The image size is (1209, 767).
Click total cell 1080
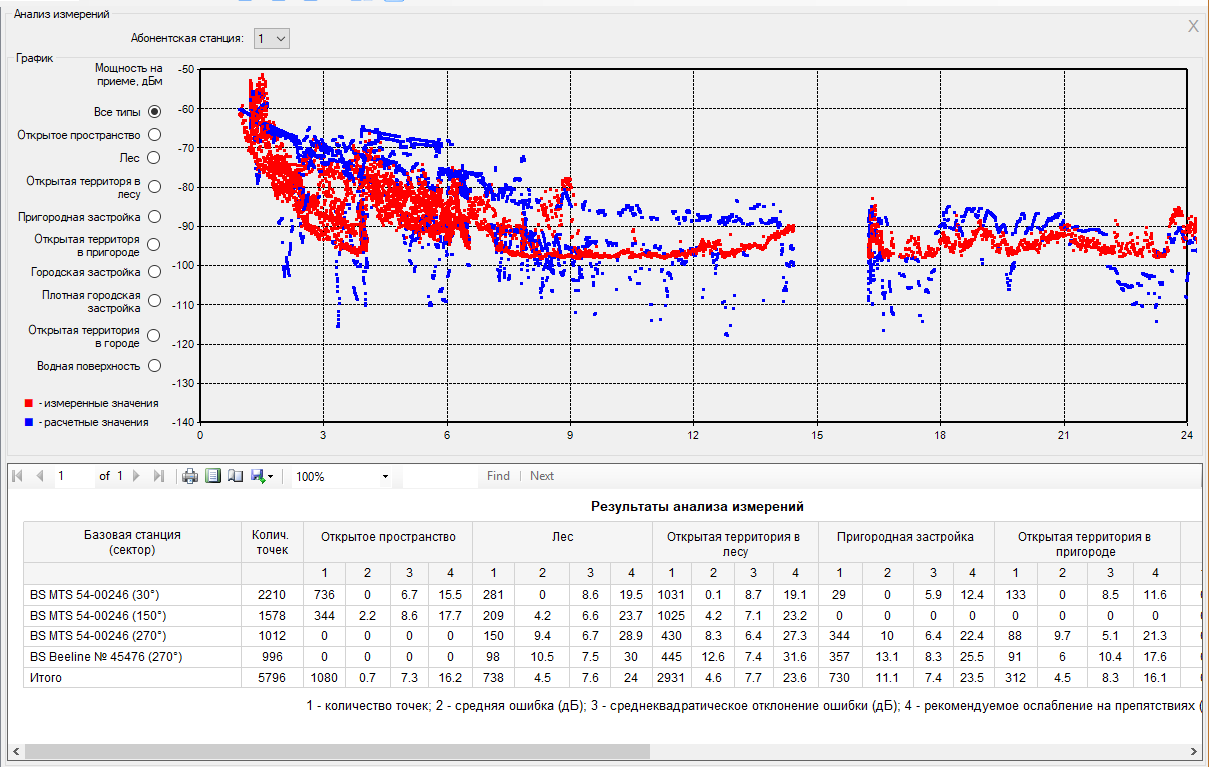(325, 678)
